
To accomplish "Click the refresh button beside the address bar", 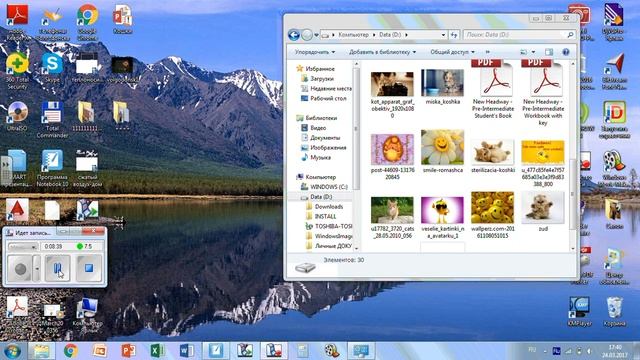I will coord(454,35).
